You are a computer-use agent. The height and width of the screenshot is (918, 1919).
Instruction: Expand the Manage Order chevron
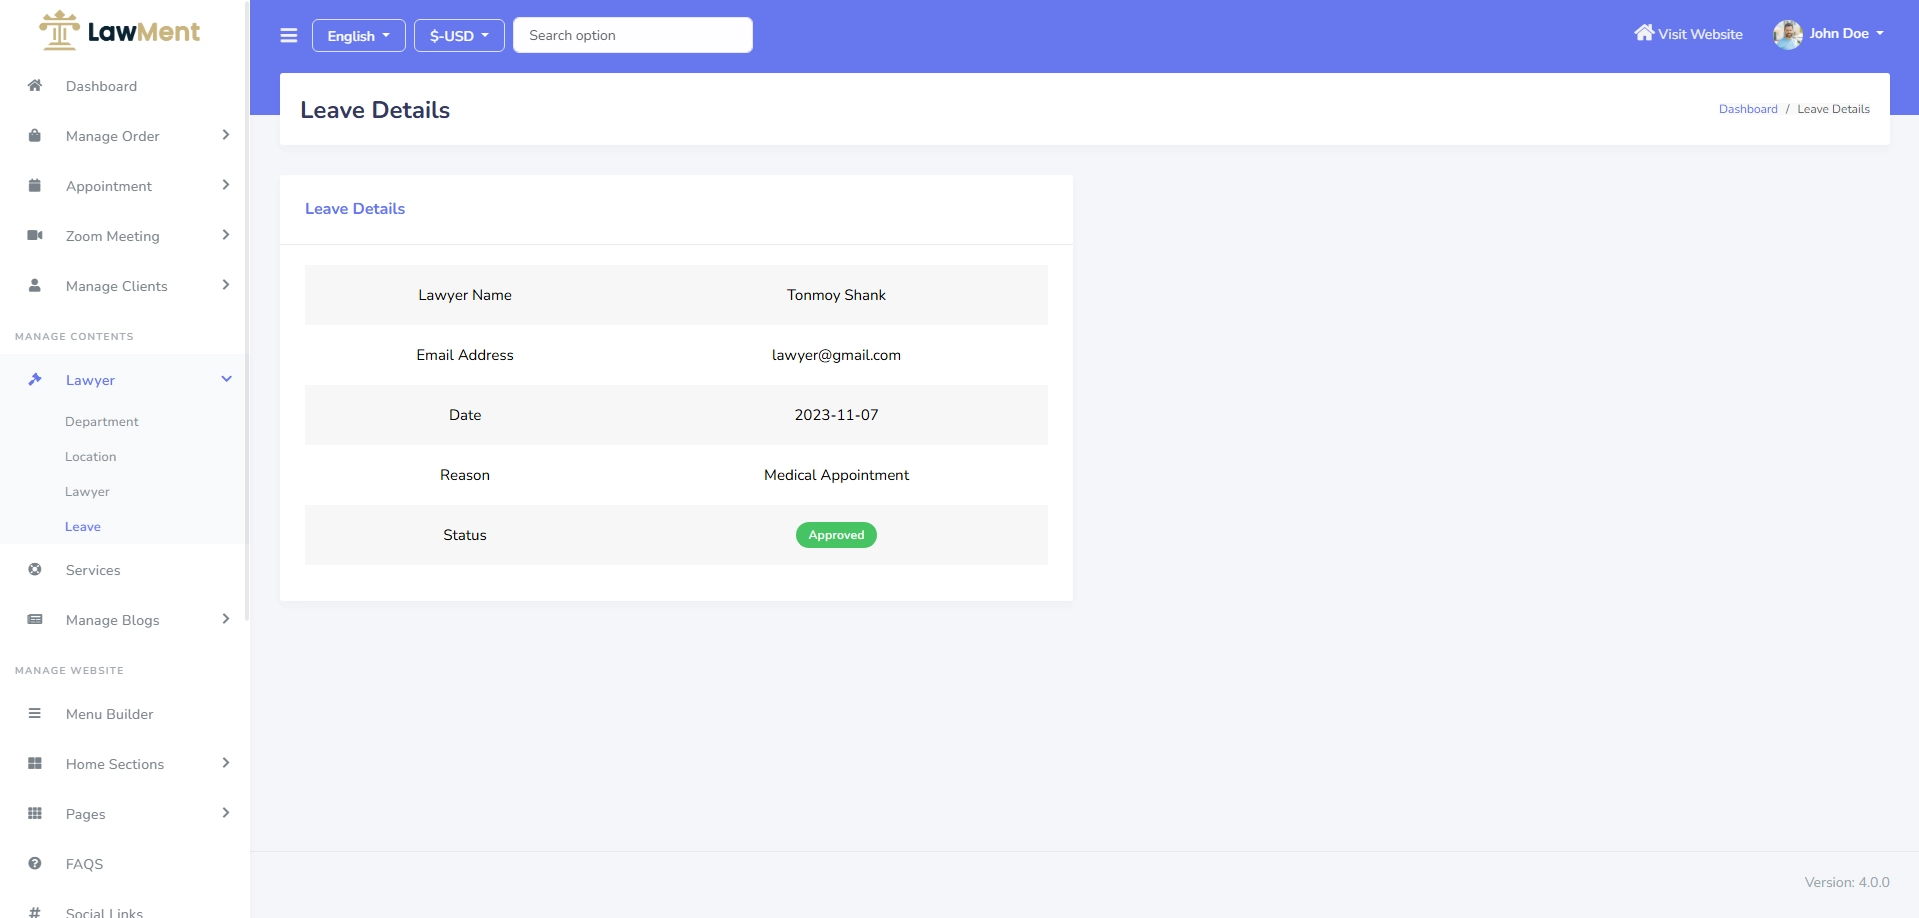tap(226, 135)
